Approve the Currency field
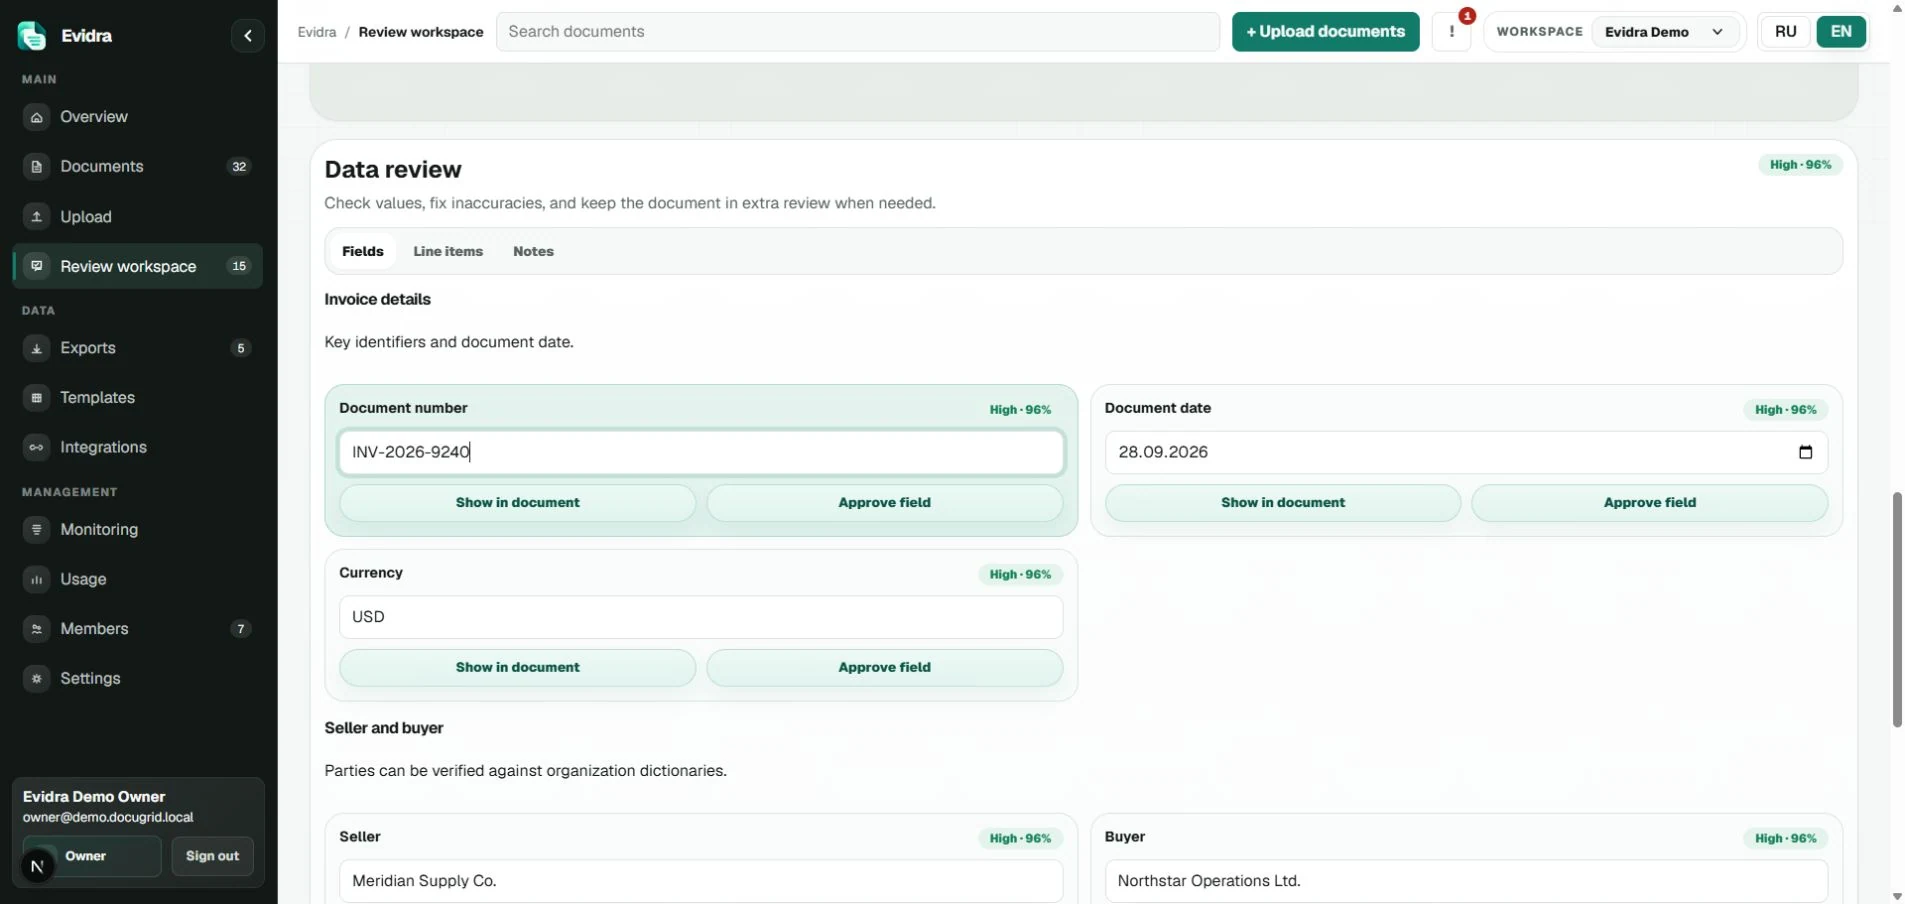The image size is (1905, 904). coord(884,668)
